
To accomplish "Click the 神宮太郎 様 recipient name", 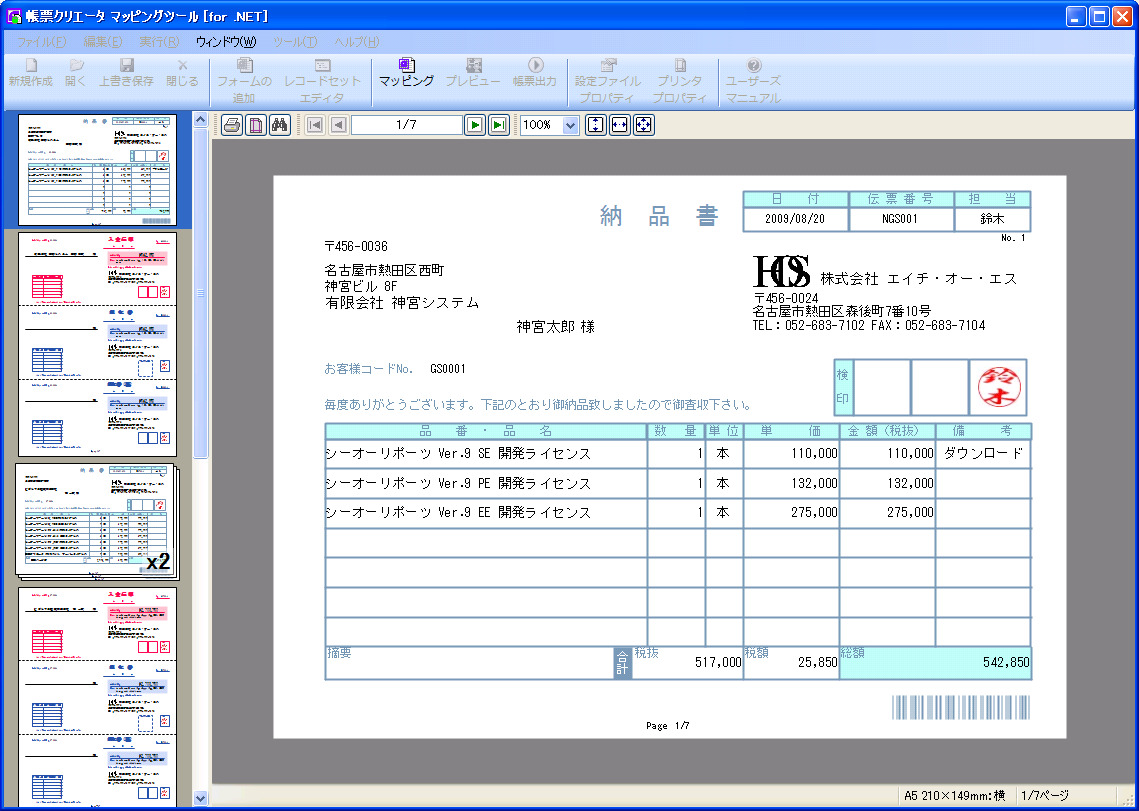I will pyautogui.click(x=556, y=327).
